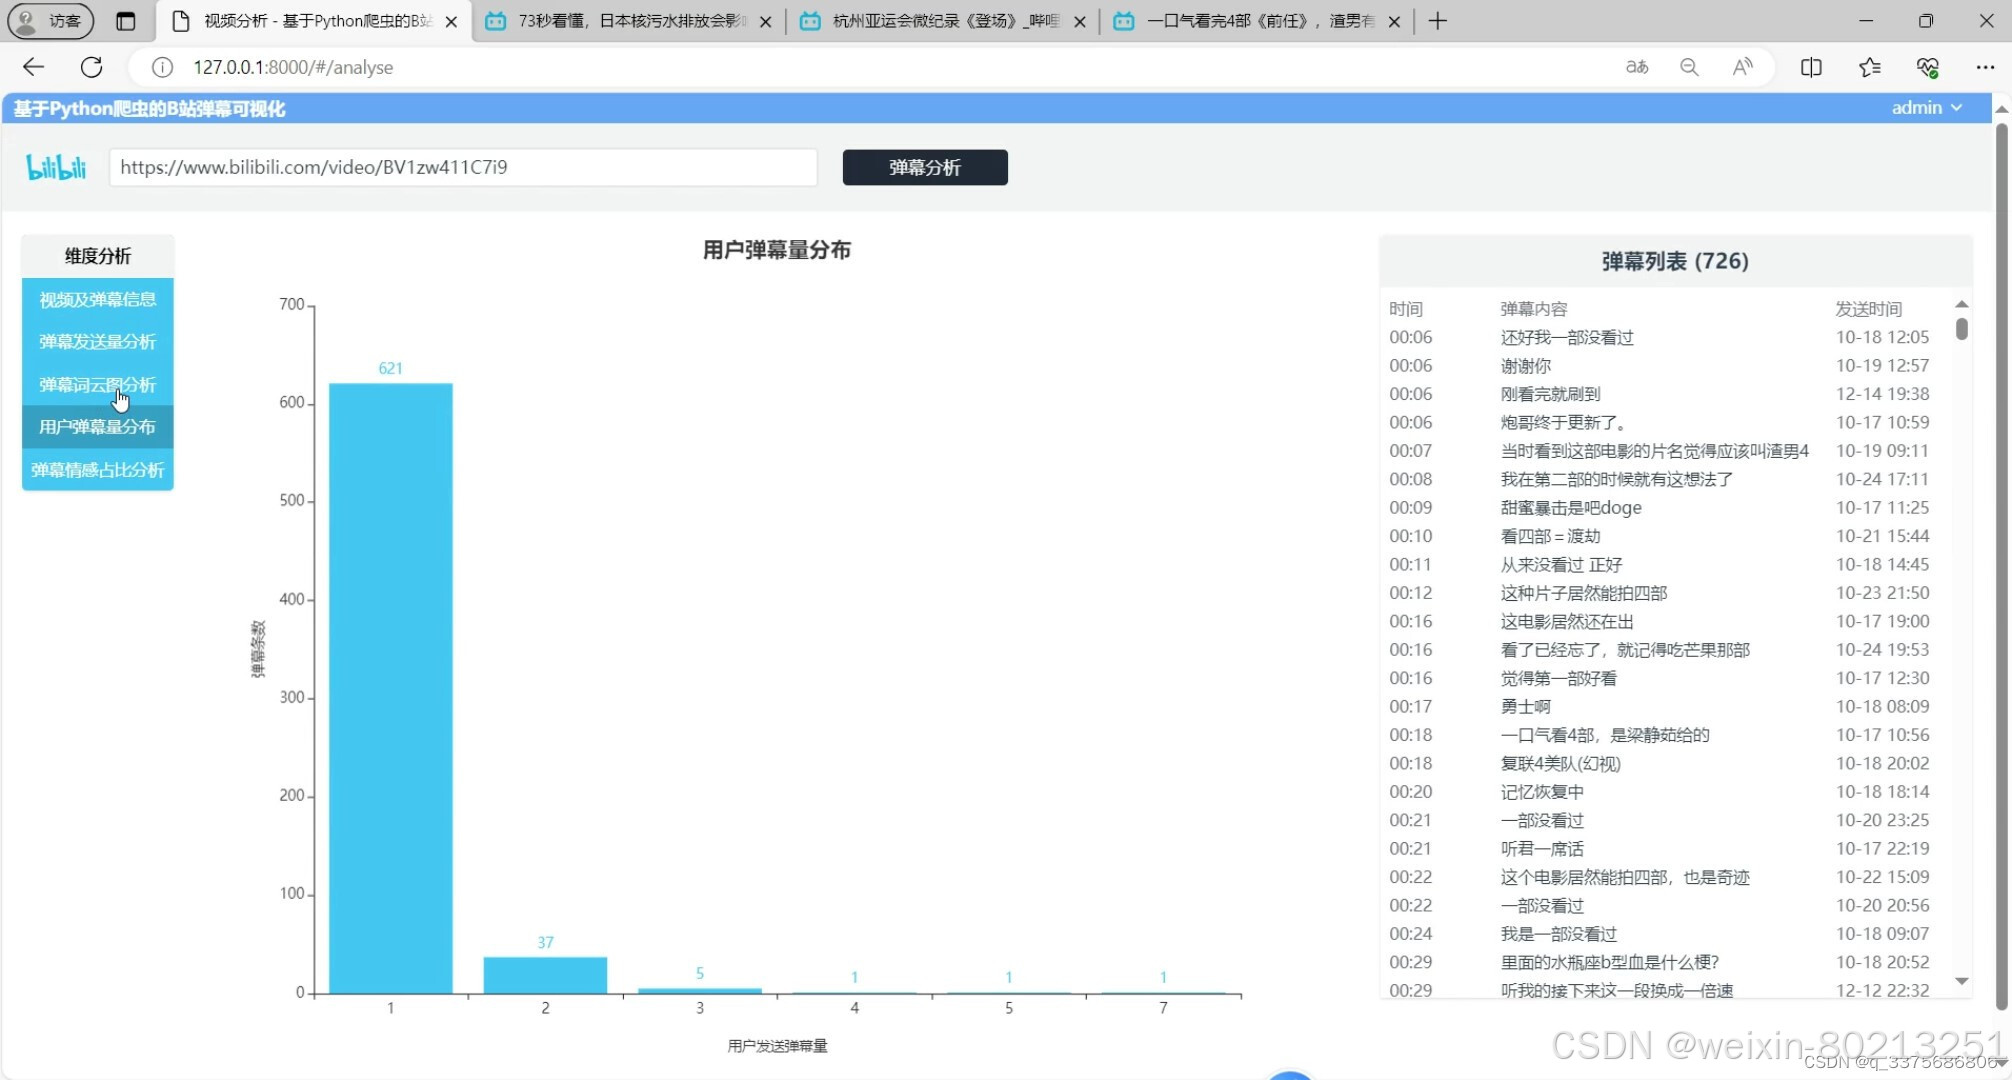This screenshot has height=1080, width=2012.
Task: Click the zoom magnifier icon in the toolbar
Action: click(x=1689, y=67)
